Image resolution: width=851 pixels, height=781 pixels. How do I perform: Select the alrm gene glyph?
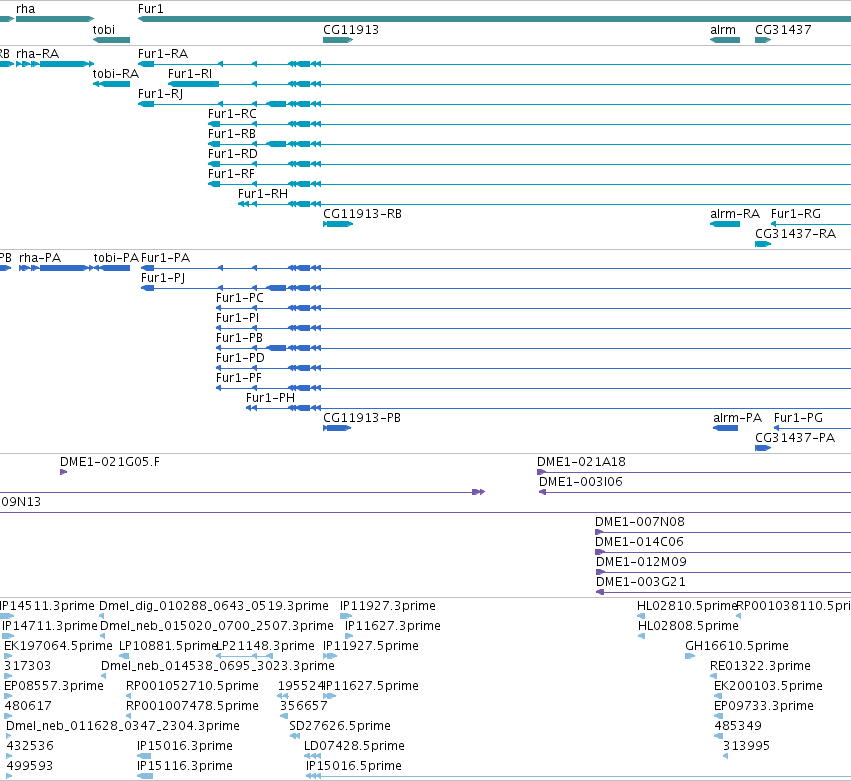click(725, 40)
